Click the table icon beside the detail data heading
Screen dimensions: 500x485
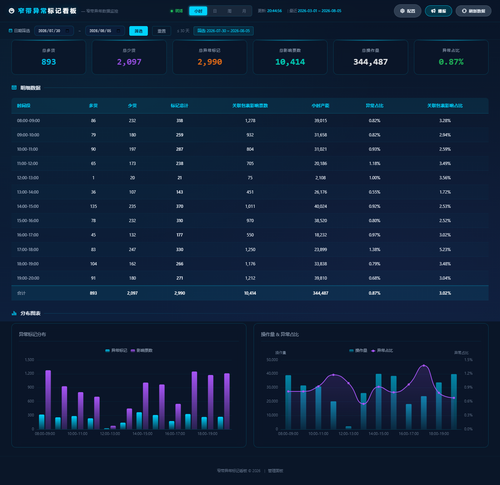pyautogui.click(x=14, y=88)
